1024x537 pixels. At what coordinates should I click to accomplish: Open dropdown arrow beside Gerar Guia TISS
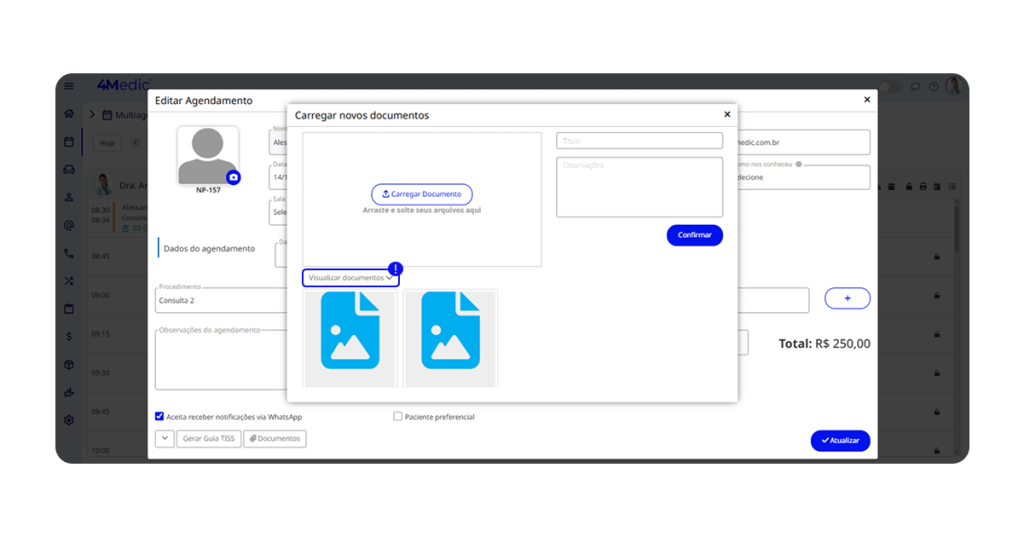coord(164,438)
